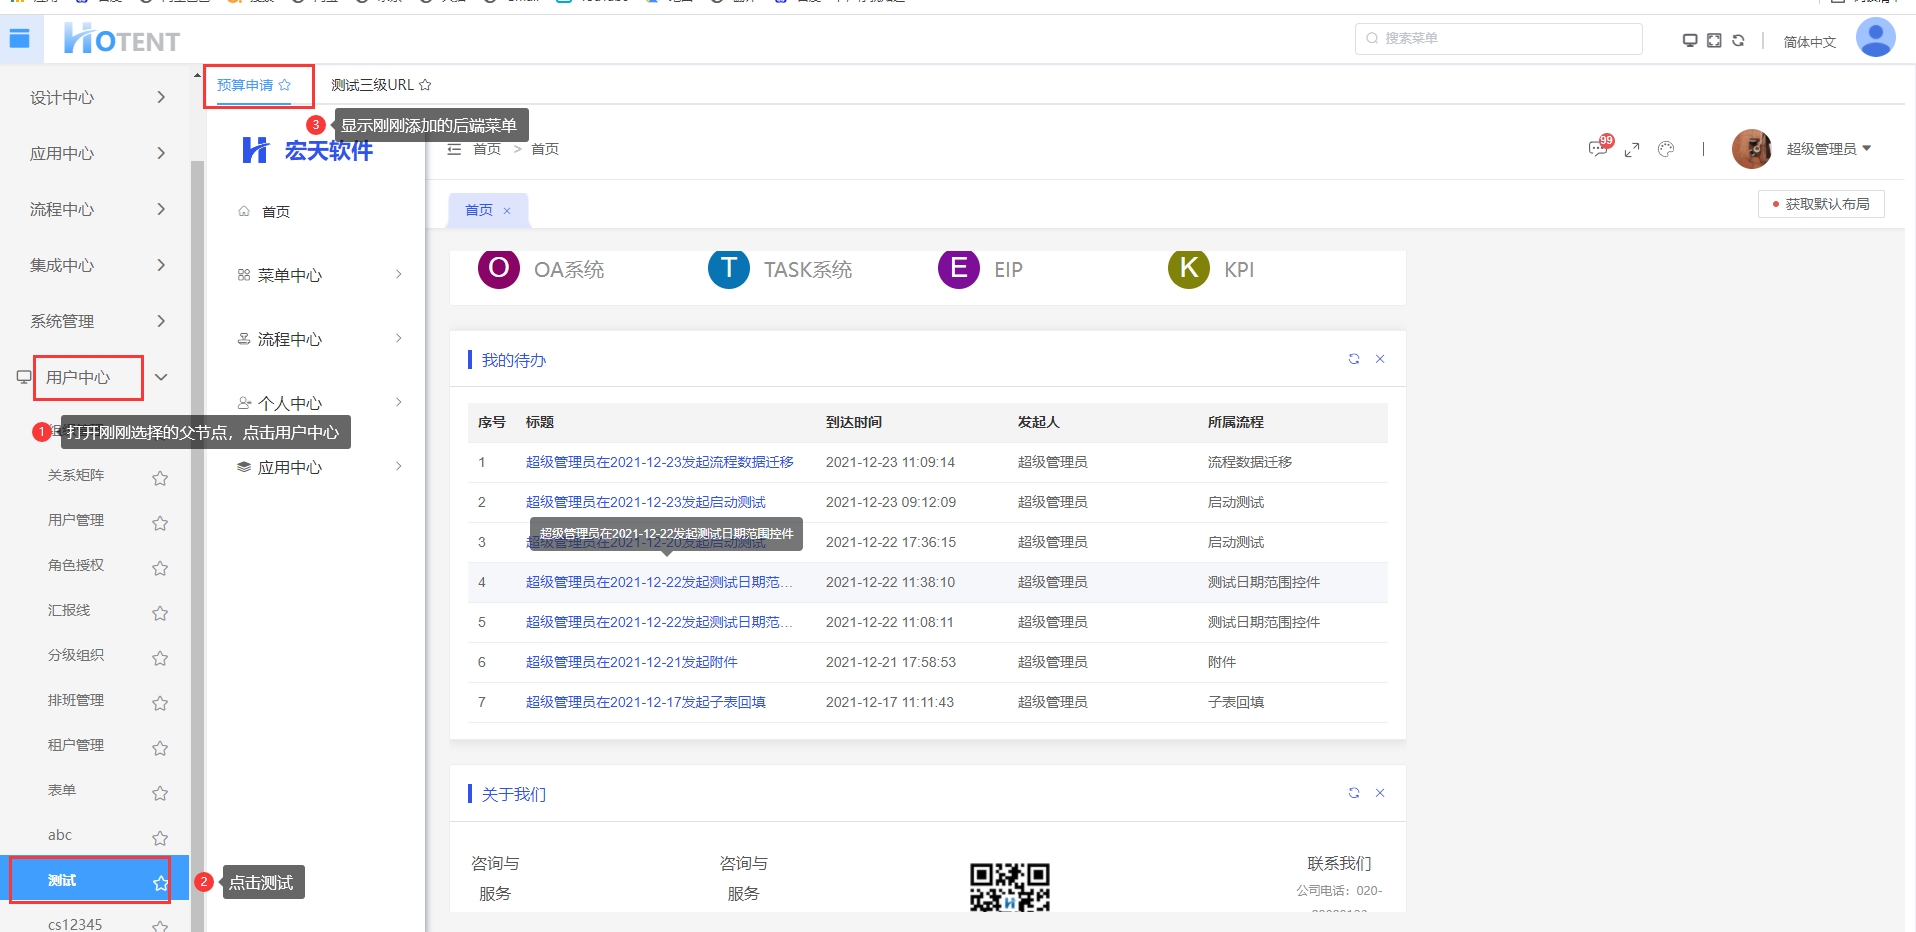This screenshot has width=1916, height=932.
Task: Open the 超级管理员在2021-12-21发起附件 task link
Action: (x=631, y=662)
